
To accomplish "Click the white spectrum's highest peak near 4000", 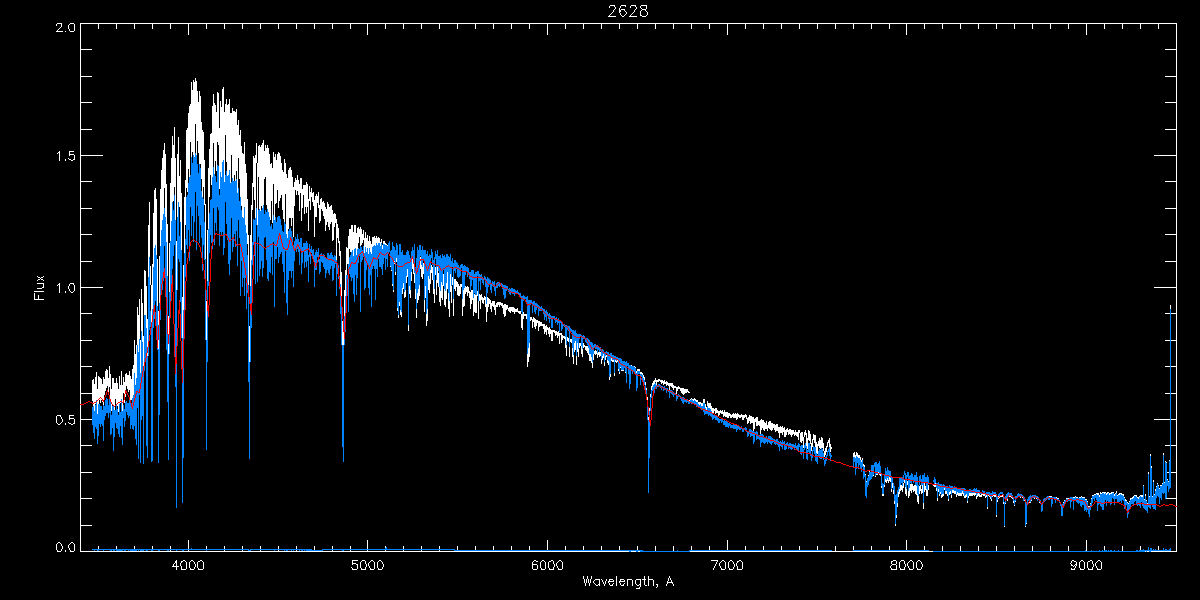I will tap(194, 81).
